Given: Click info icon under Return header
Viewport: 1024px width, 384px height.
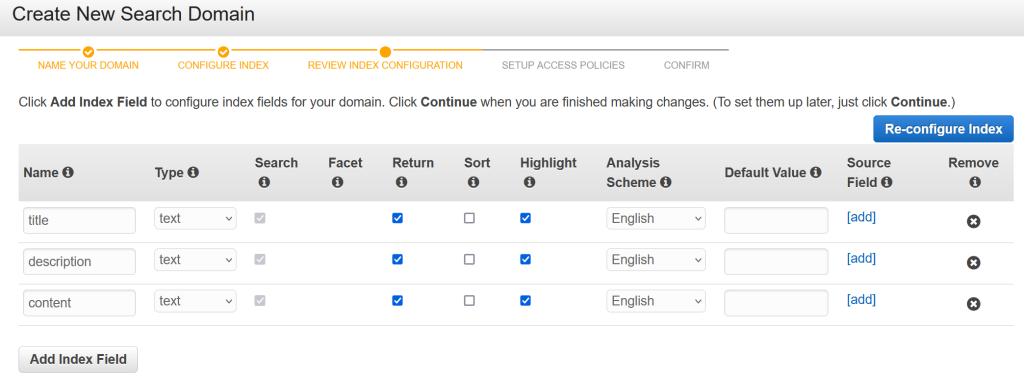Looking at the screenshot, I should (x=401, y=183).
